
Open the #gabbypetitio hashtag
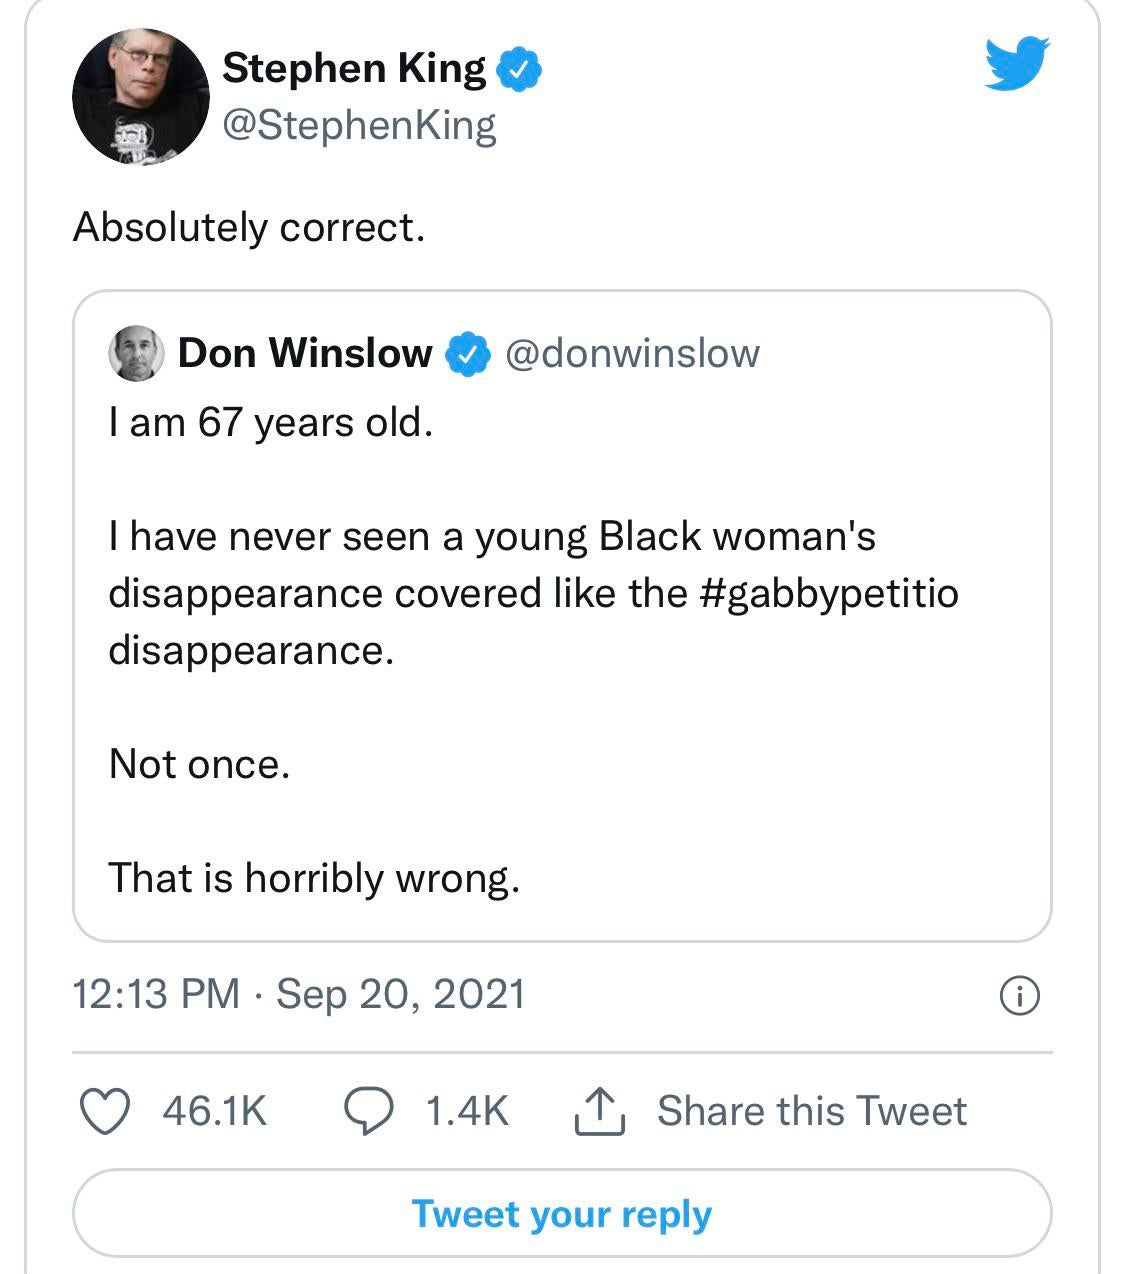pos(831,592)
